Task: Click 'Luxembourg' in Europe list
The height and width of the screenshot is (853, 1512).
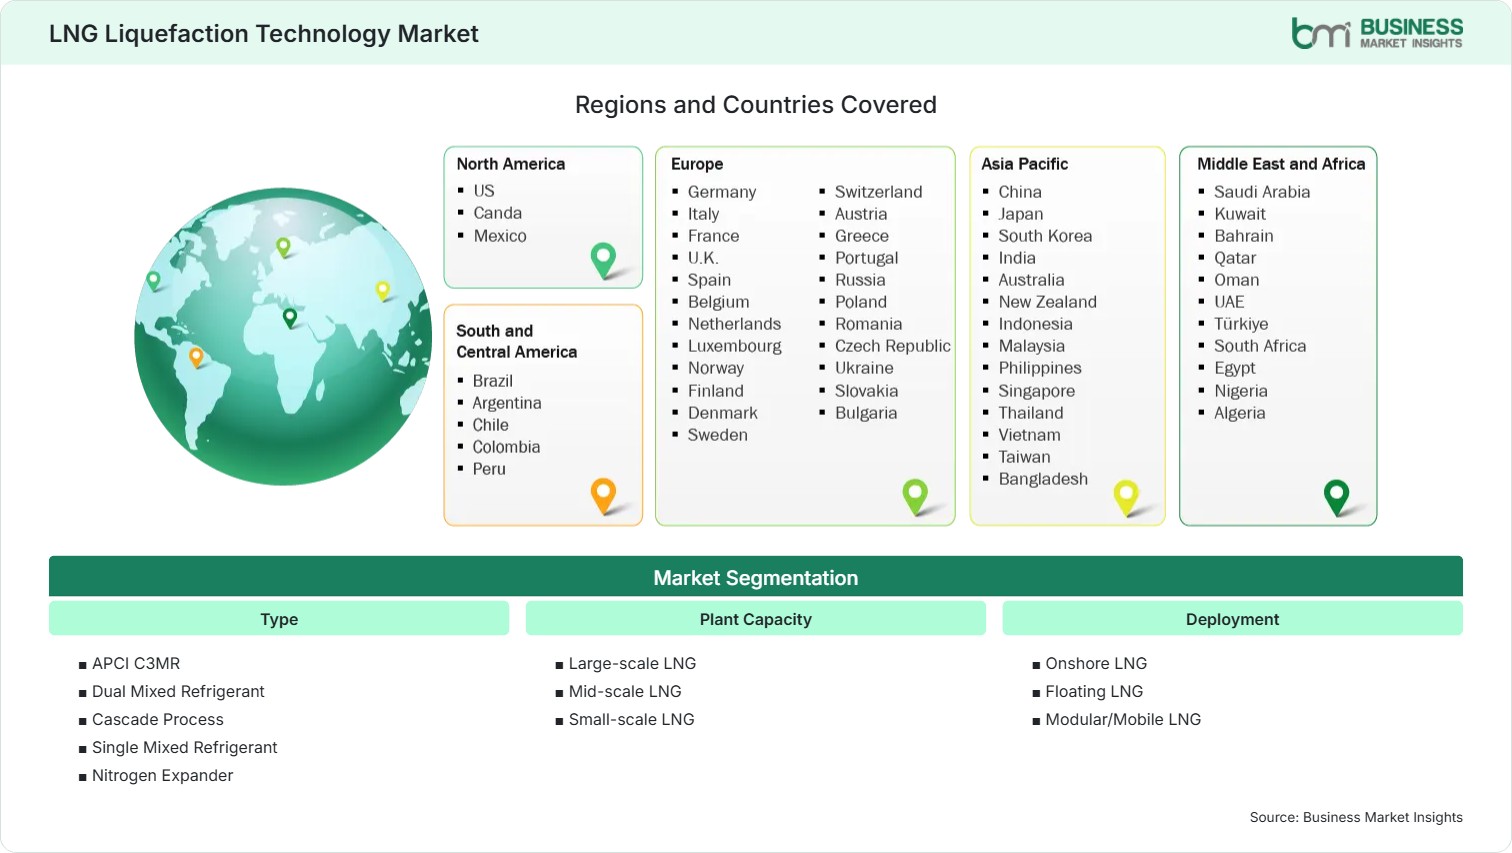Action: tap(735, 346)
